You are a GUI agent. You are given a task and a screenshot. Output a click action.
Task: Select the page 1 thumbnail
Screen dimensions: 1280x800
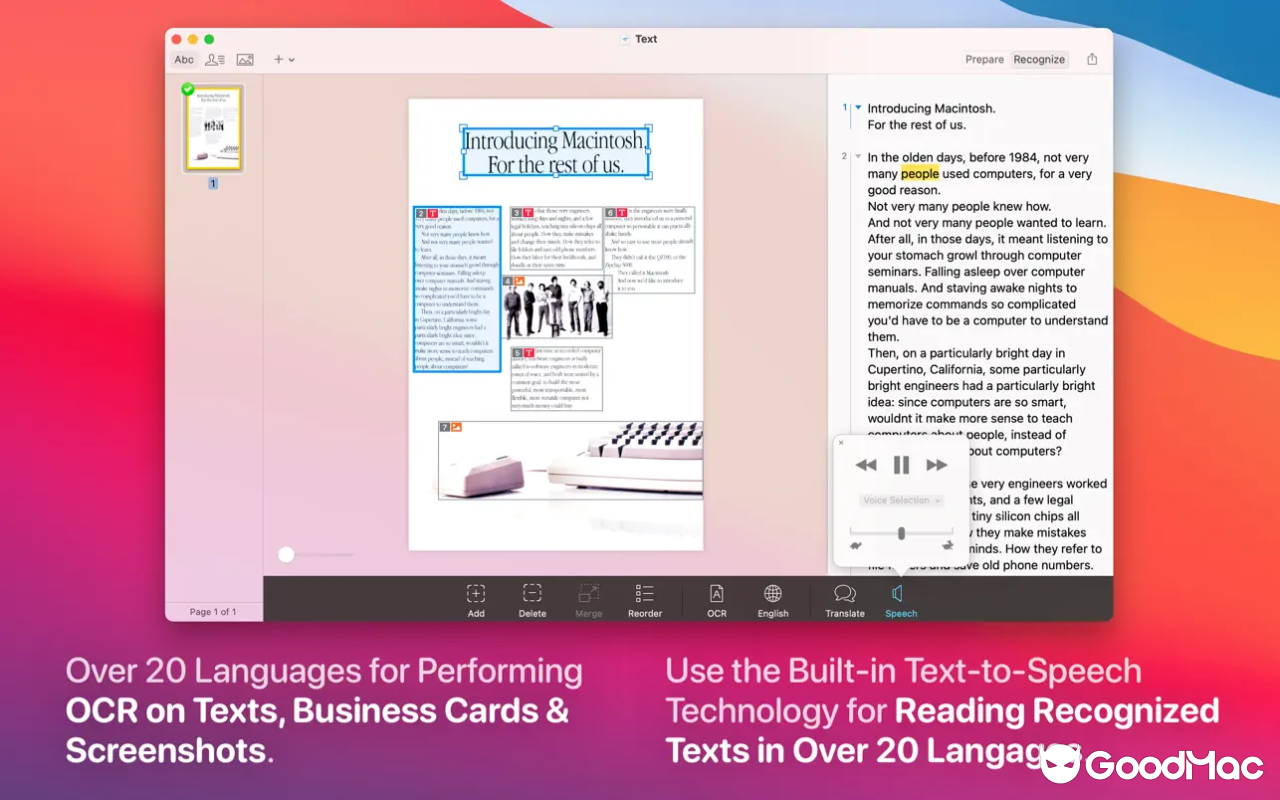tap(213, 128)
